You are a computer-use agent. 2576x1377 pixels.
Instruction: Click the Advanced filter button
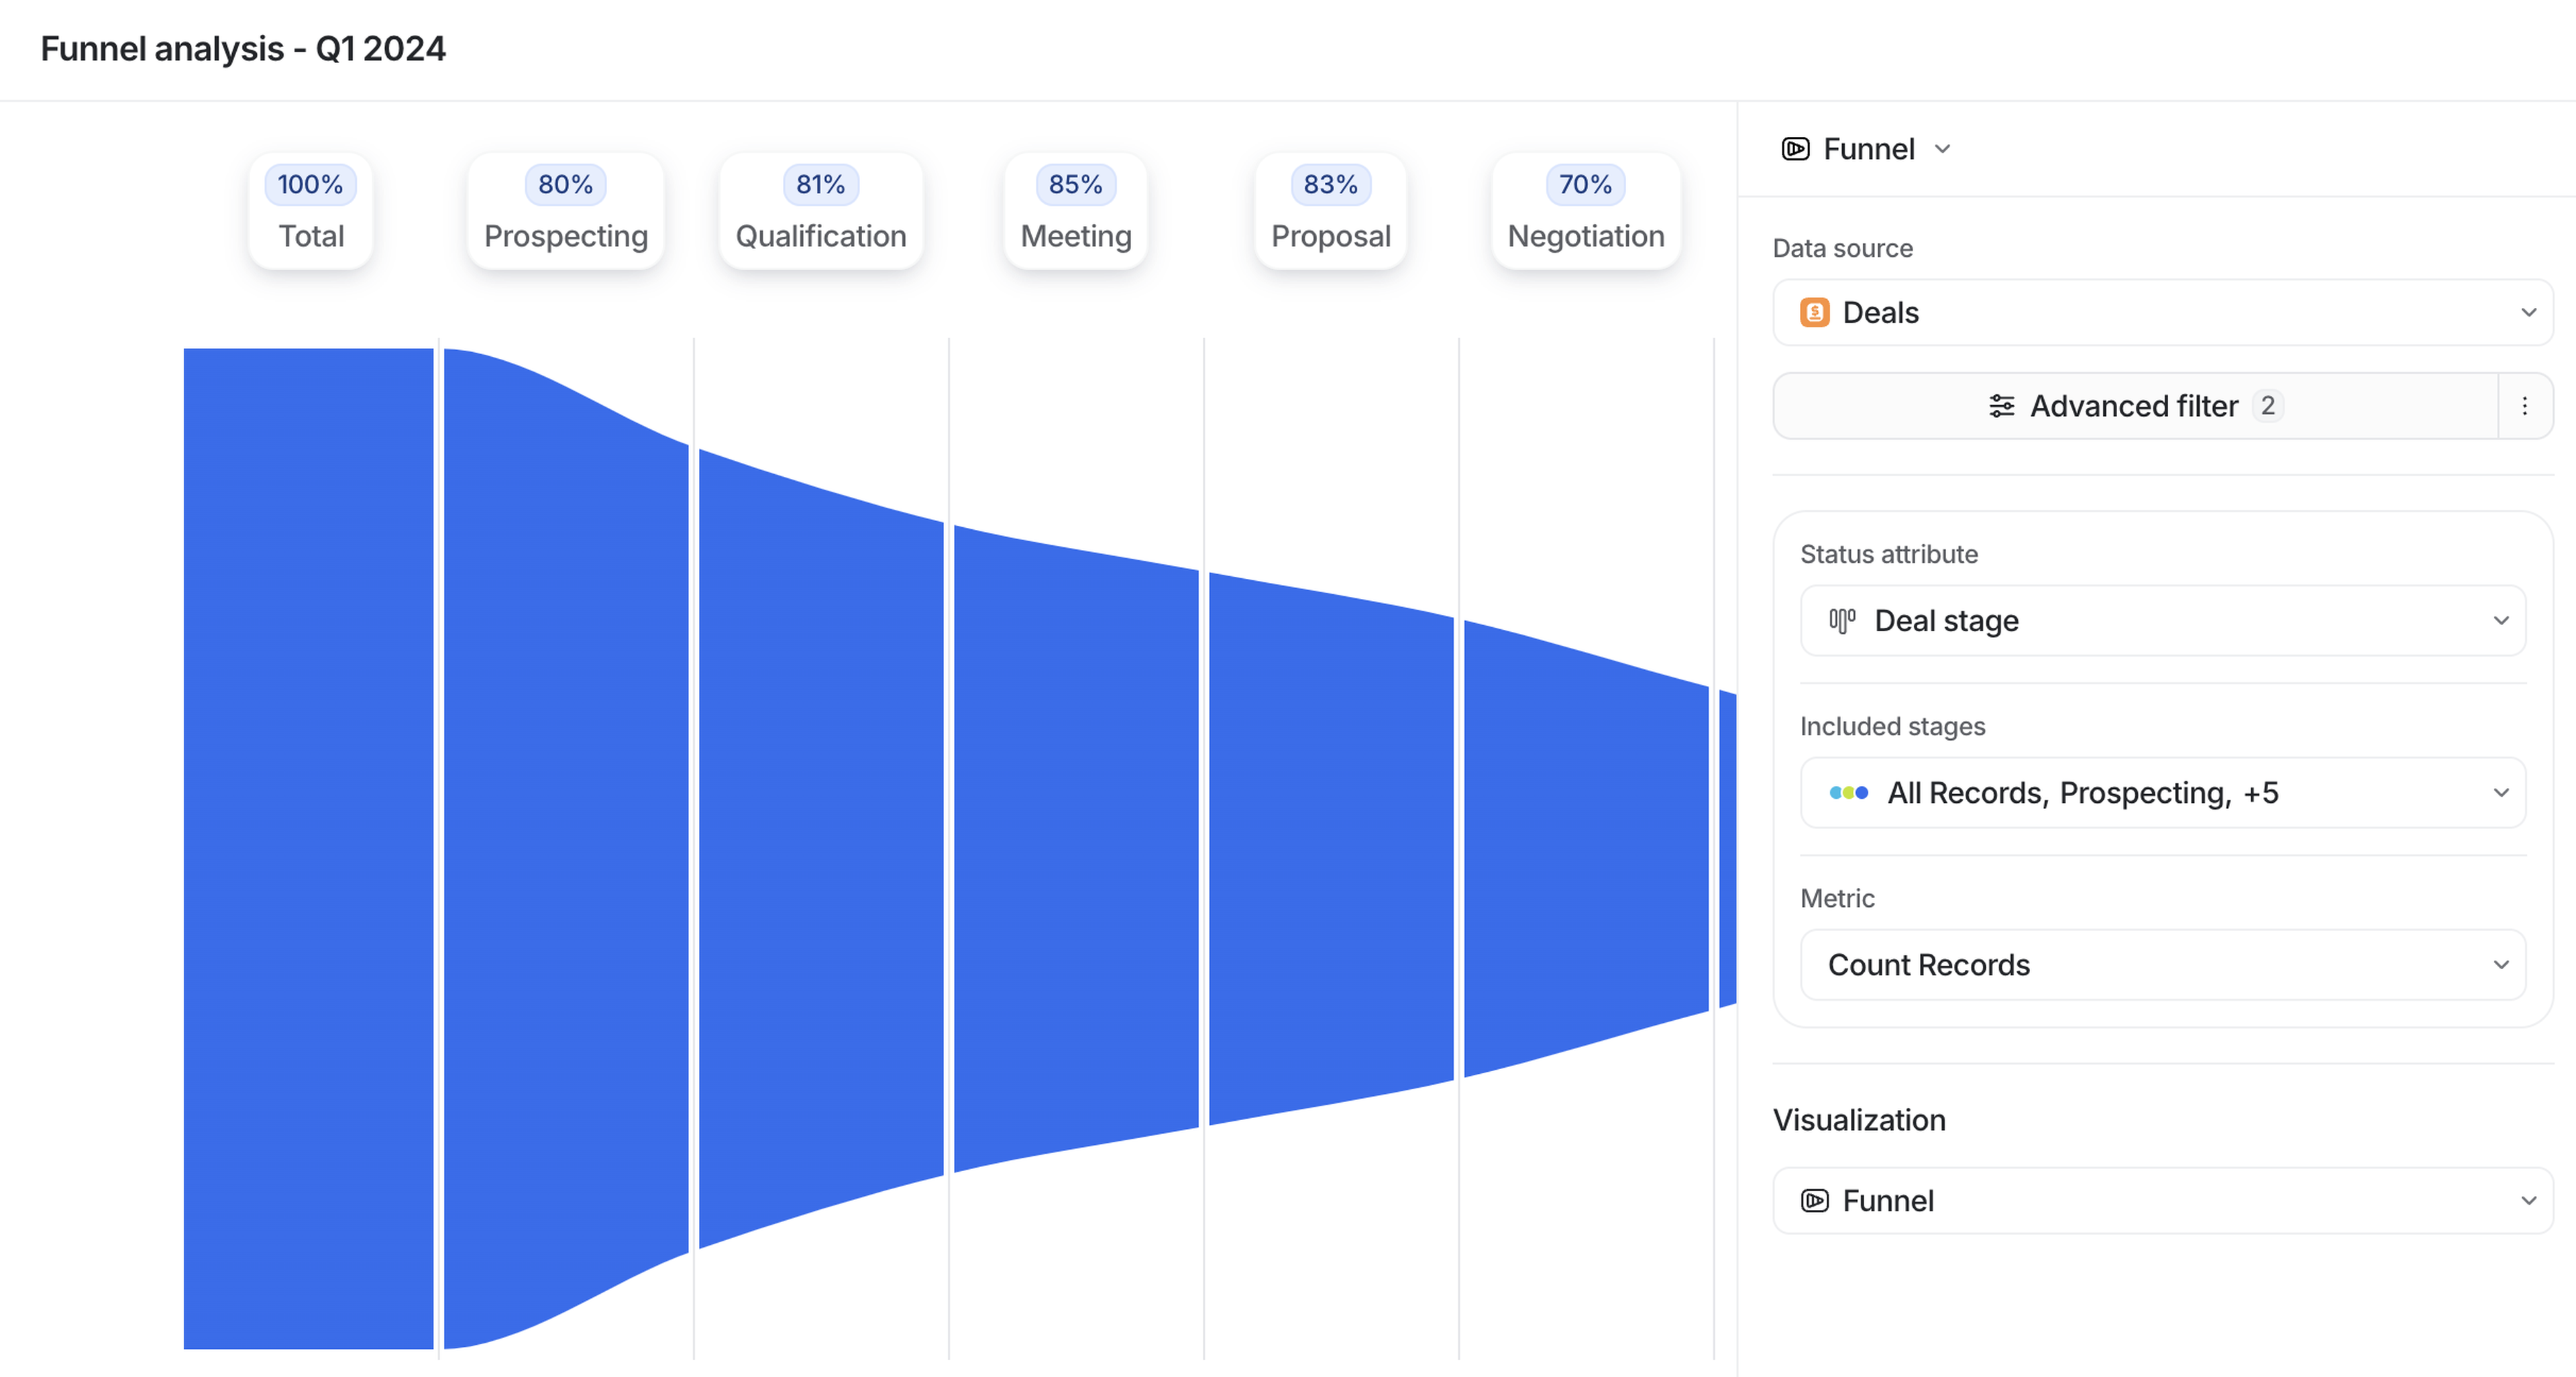pyautogui.click(x=2134, y=406)
